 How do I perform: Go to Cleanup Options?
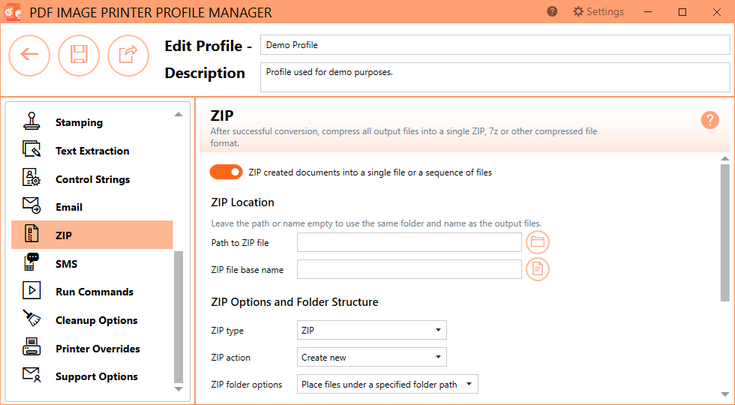pyautogui.click(x=92, y=320)
